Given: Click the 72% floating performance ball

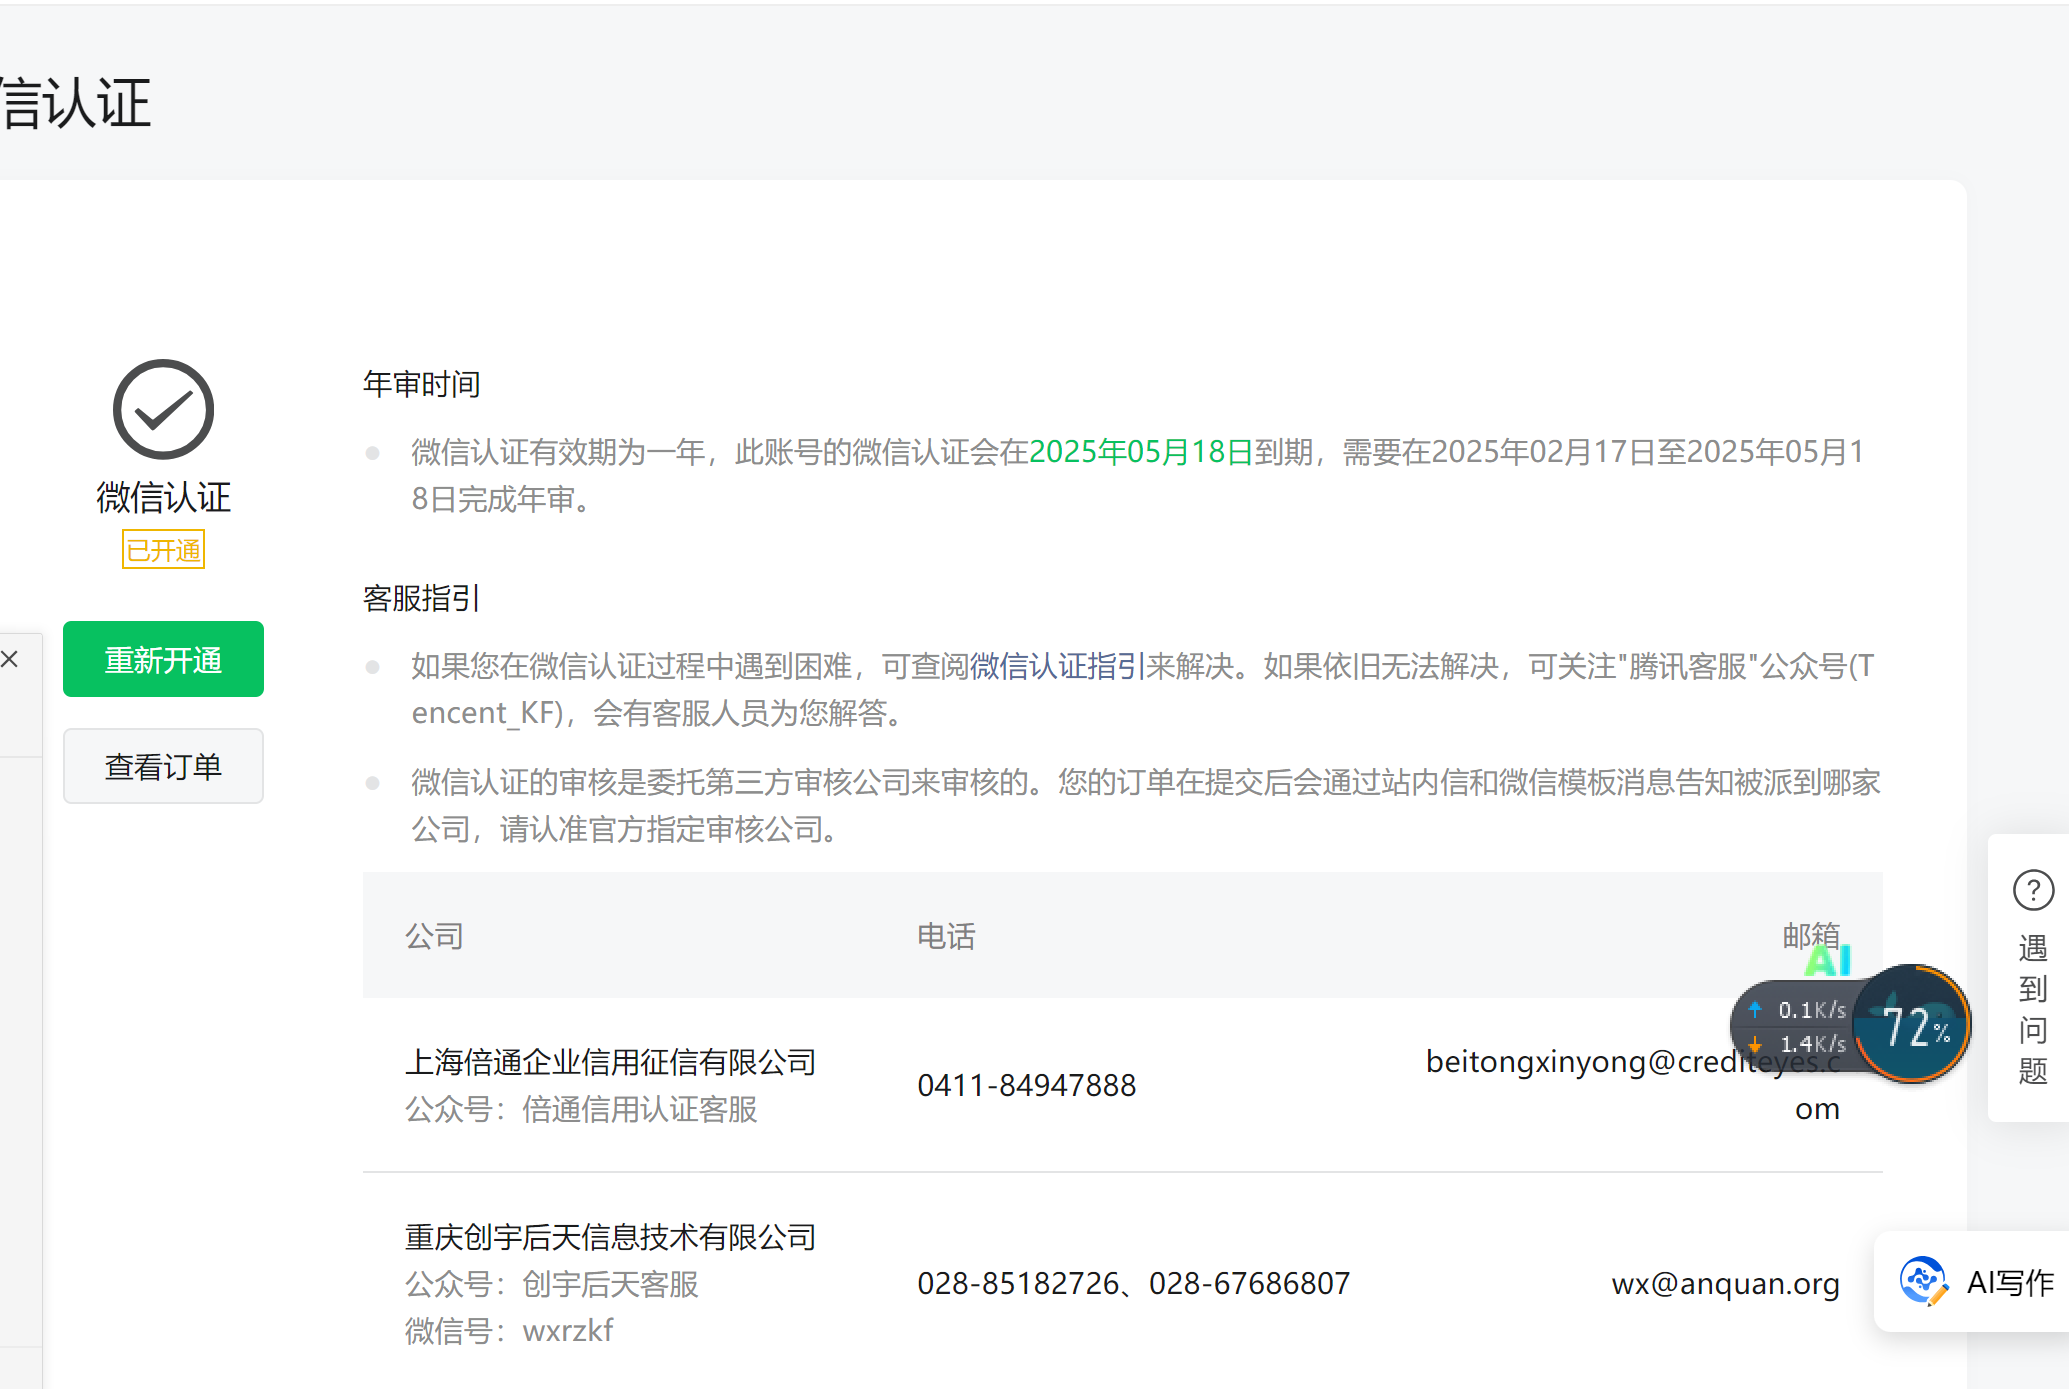Looking at the screenshot, I should [x=1913, y=1025].
